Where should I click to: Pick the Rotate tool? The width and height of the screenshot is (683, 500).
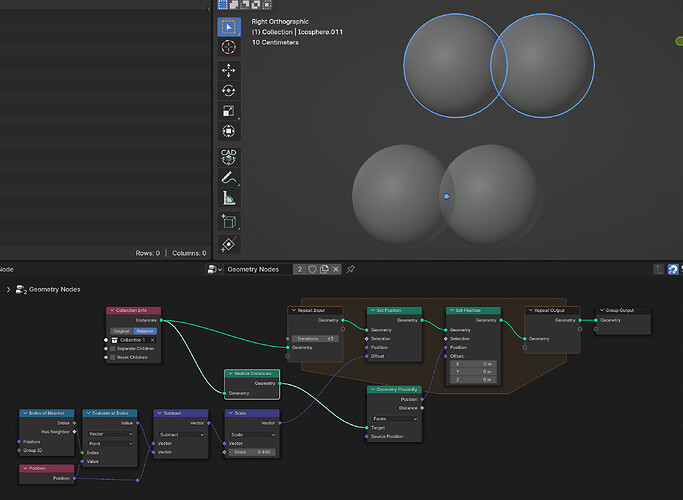pyautogui.click(x=229, y=91)
